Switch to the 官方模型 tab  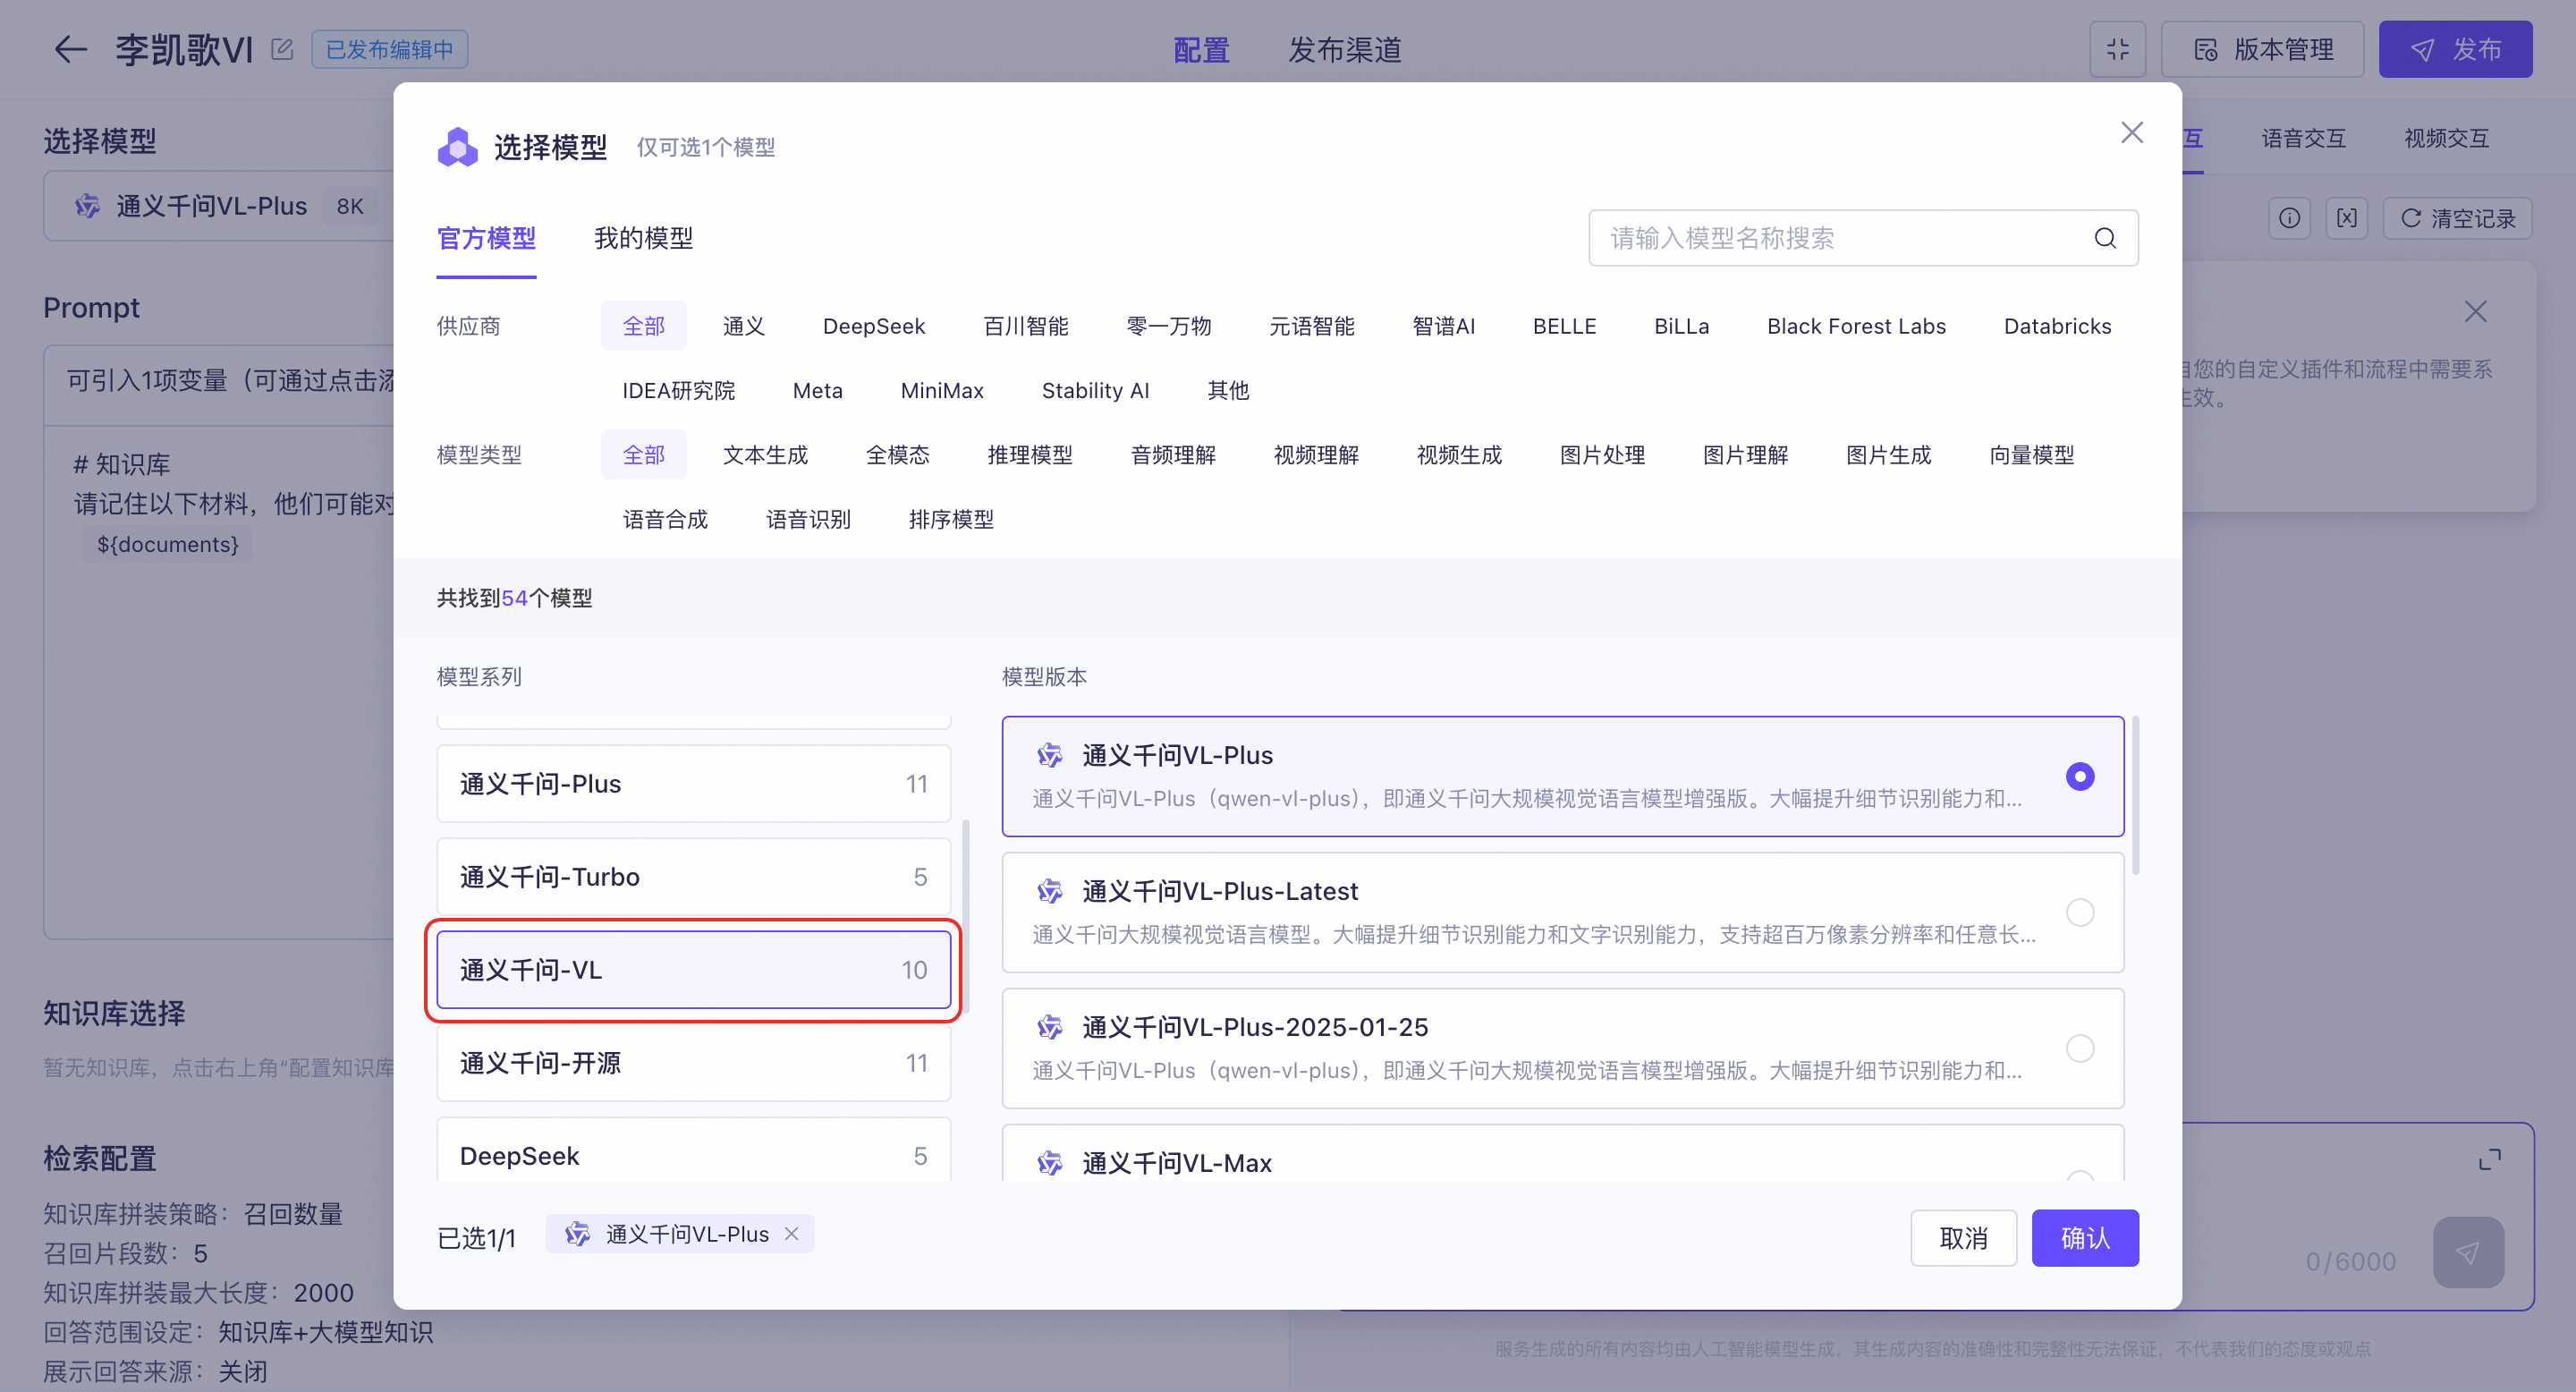point(486,238)
